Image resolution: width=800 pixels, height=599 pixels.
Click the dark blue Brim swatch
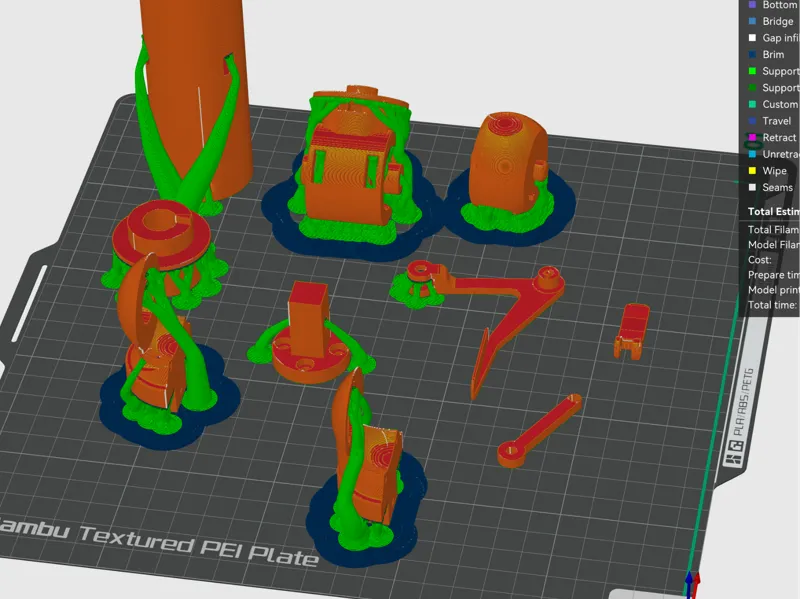752,55
